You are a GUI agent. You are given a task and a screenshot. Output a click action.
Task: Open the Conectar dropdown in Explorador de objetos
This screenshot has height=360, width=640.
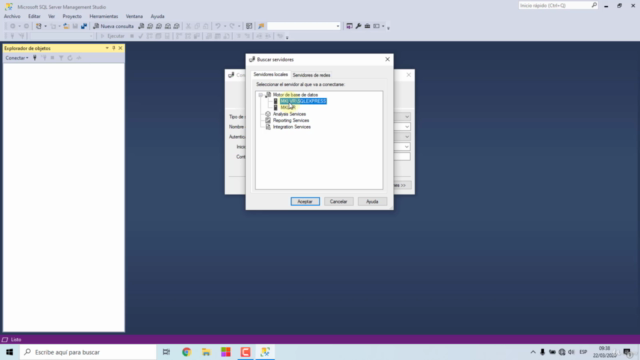17,58
